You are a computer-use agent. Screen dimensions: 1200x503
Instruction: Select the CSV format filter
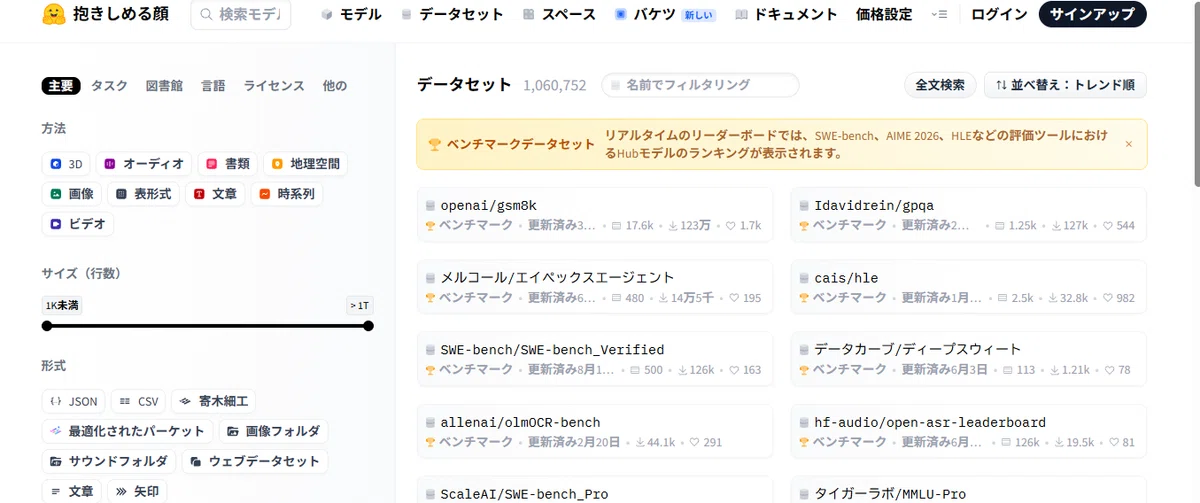tap(139, 401)
